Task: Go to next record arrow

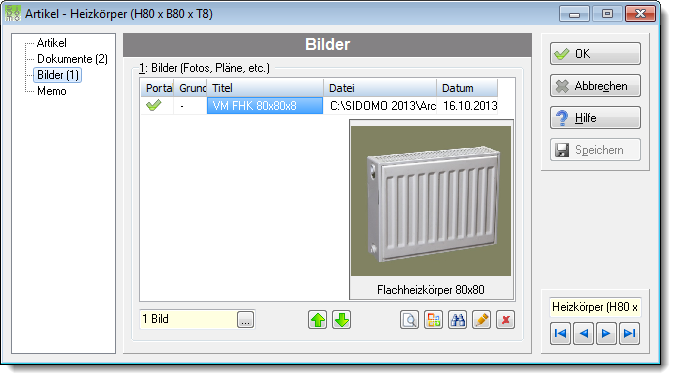Action: (606, 333)
